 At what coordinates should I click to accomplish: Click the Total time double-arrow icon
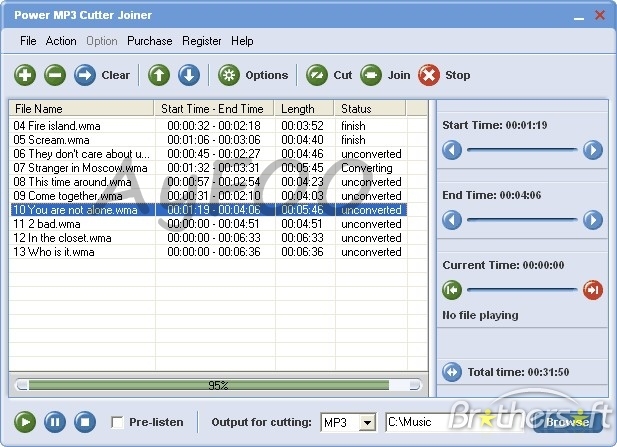[x=452, y=372]
